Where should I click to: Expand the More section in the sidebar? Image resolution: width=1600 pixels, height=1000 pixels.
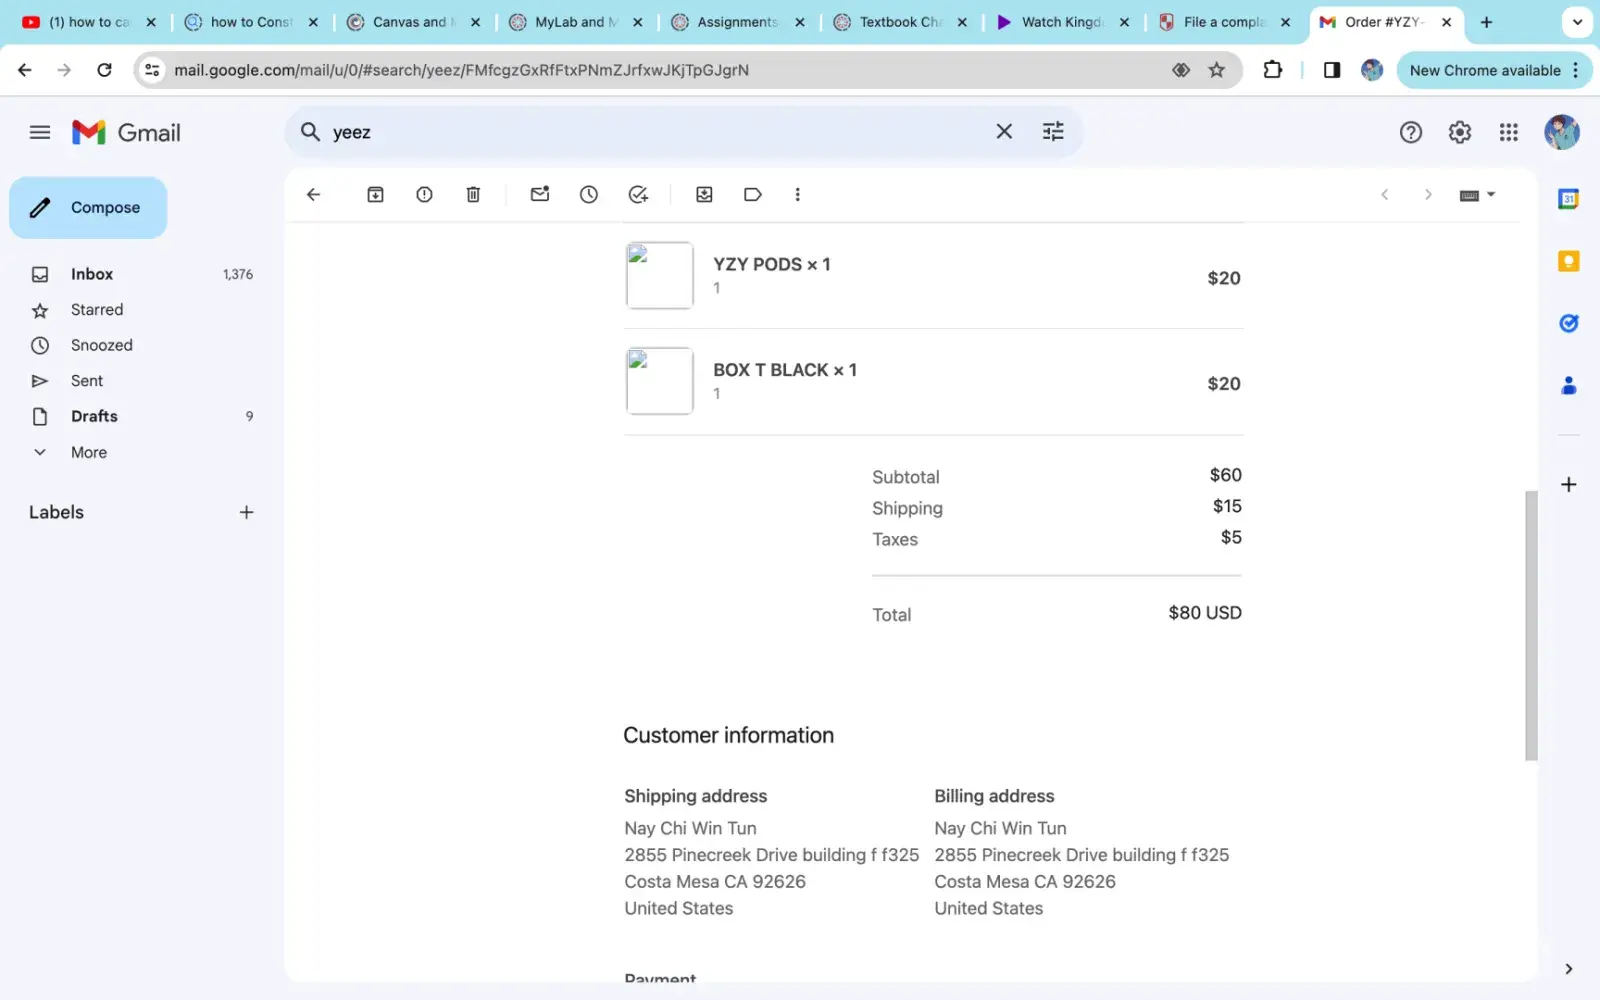click(x=88, y=452)
